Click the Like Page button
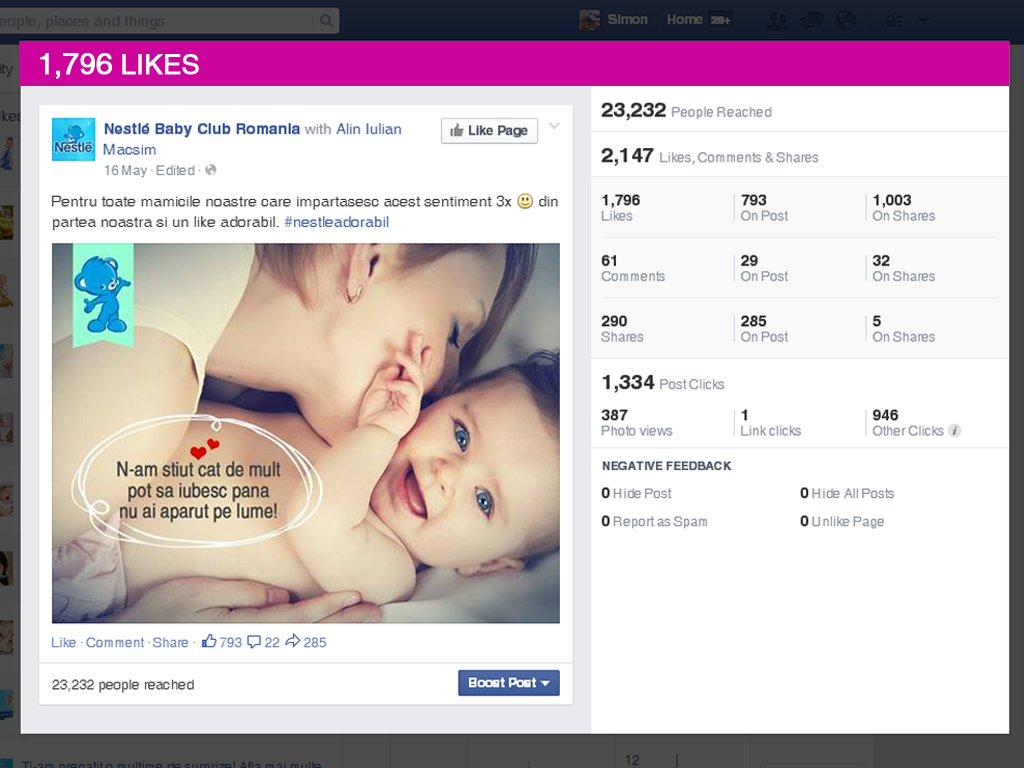 (489, 131)
